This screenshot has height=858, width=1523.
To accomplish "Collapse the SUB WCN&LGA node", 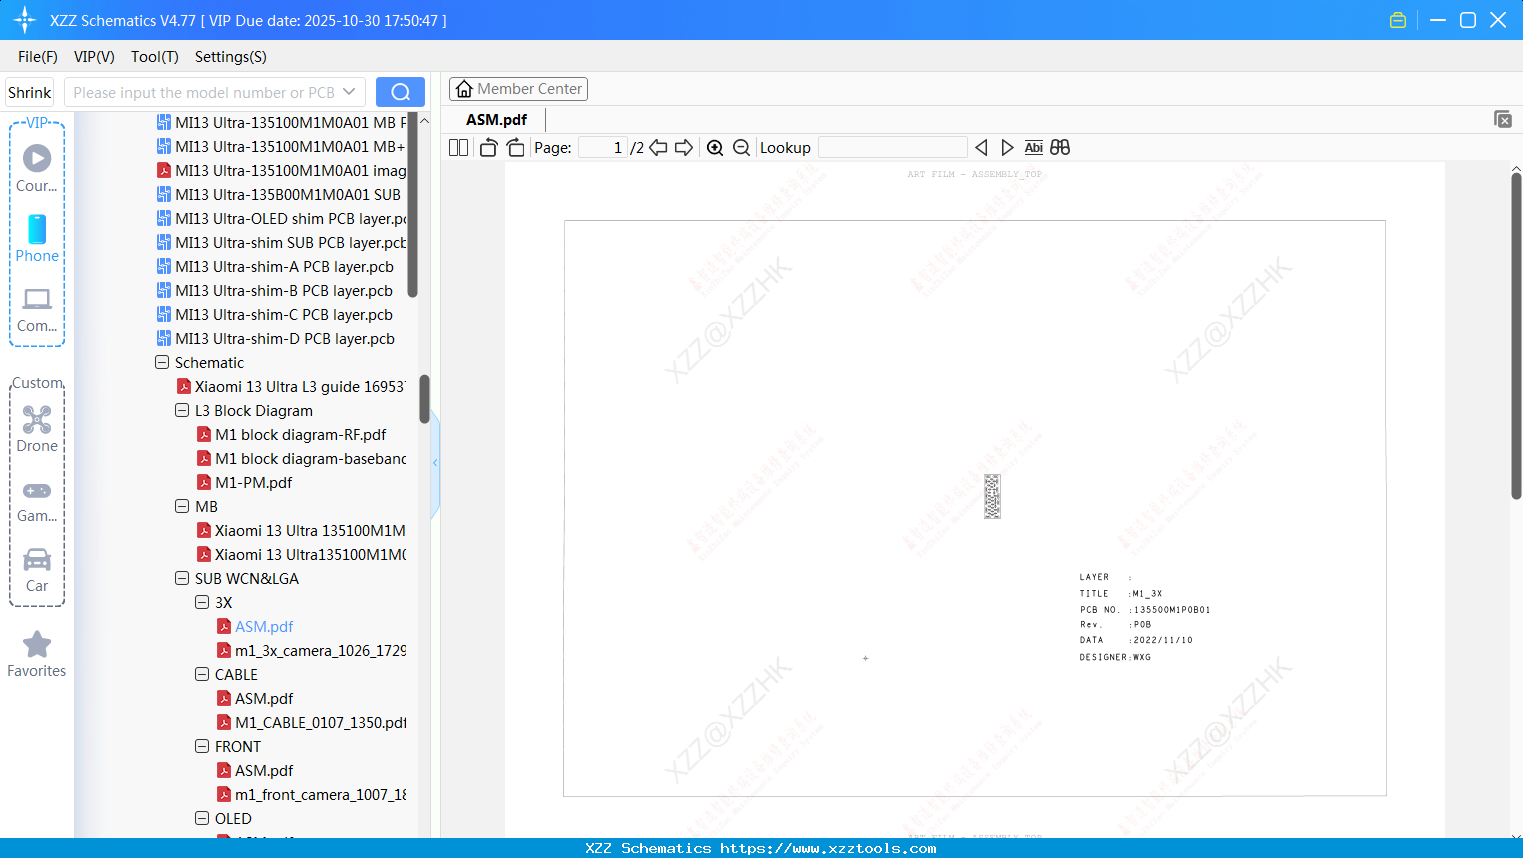I will [181, 578].
